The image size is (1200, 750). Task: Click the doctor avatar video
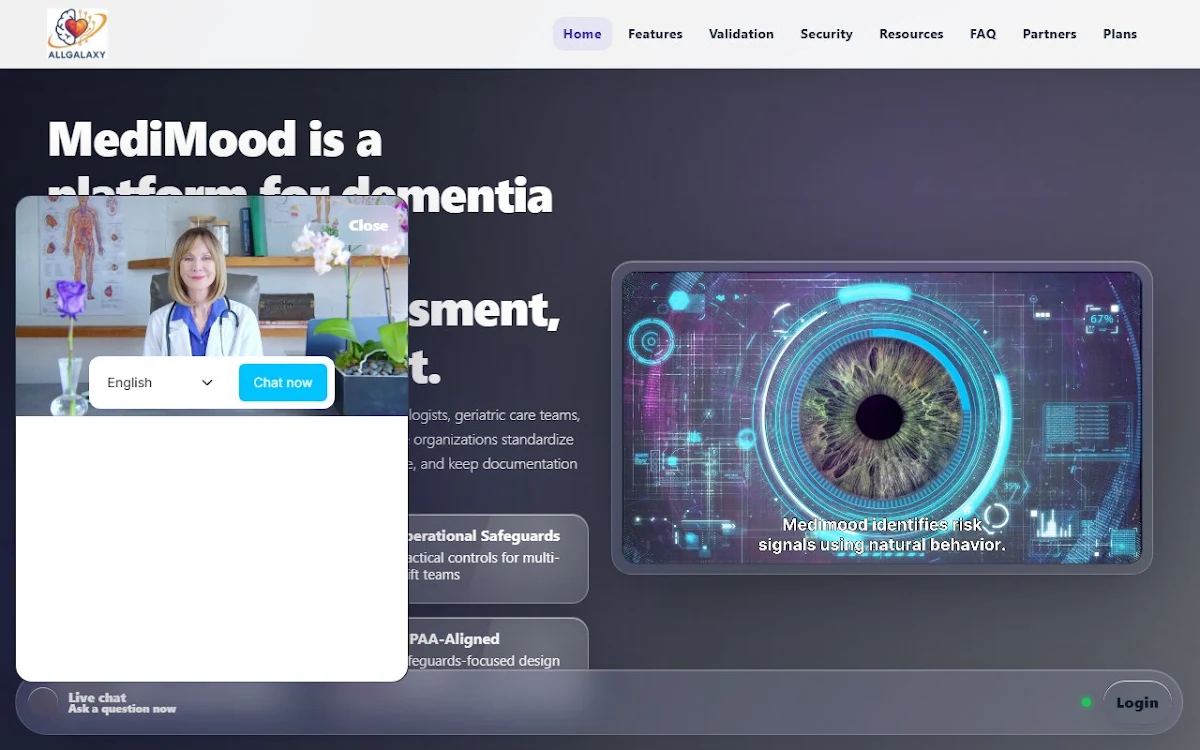click(x=212, y=305)
